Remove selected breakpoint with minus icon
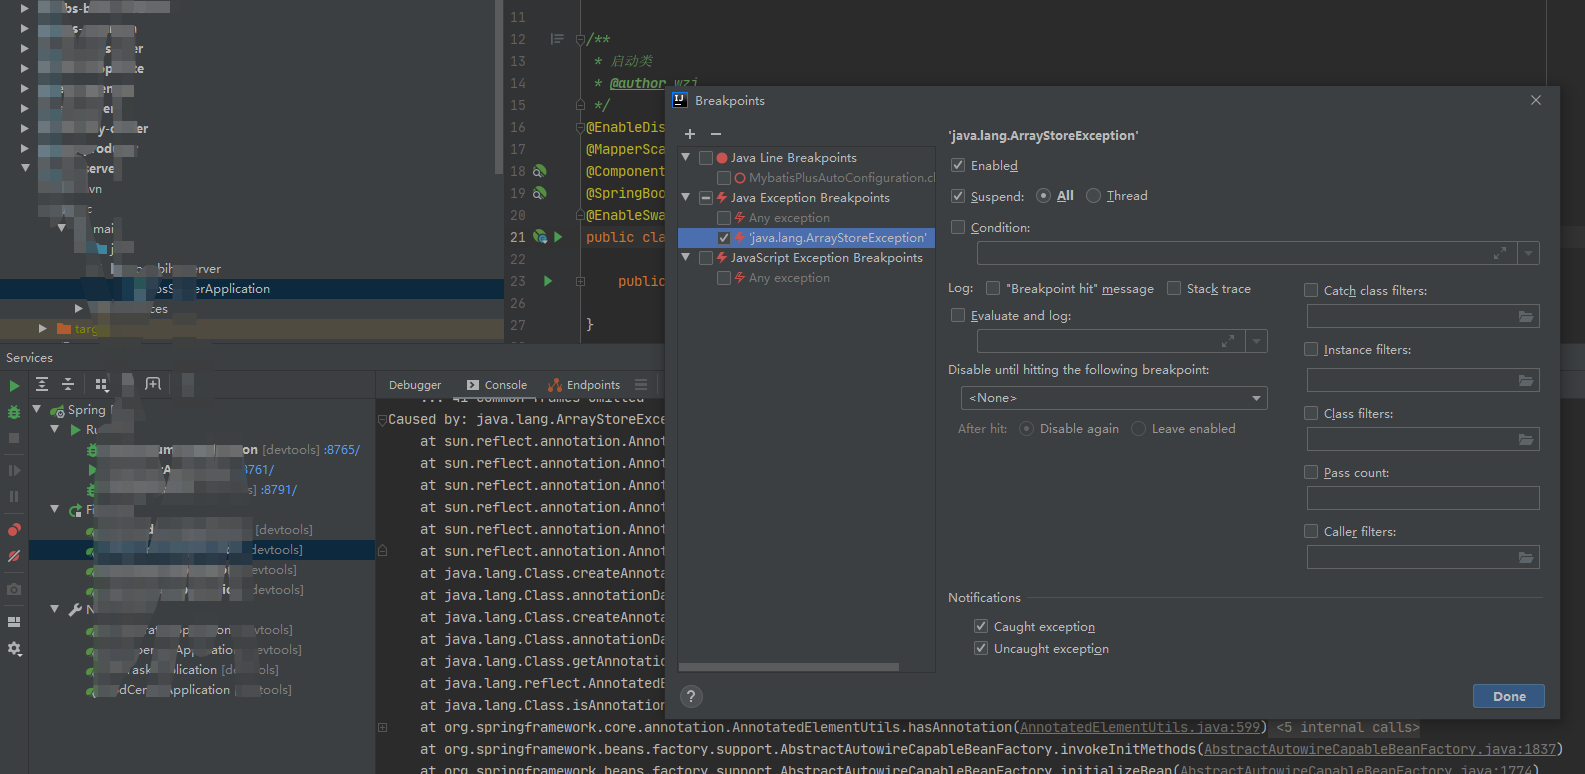Viewport: 1585px width, 774px height. click(716, 134)
